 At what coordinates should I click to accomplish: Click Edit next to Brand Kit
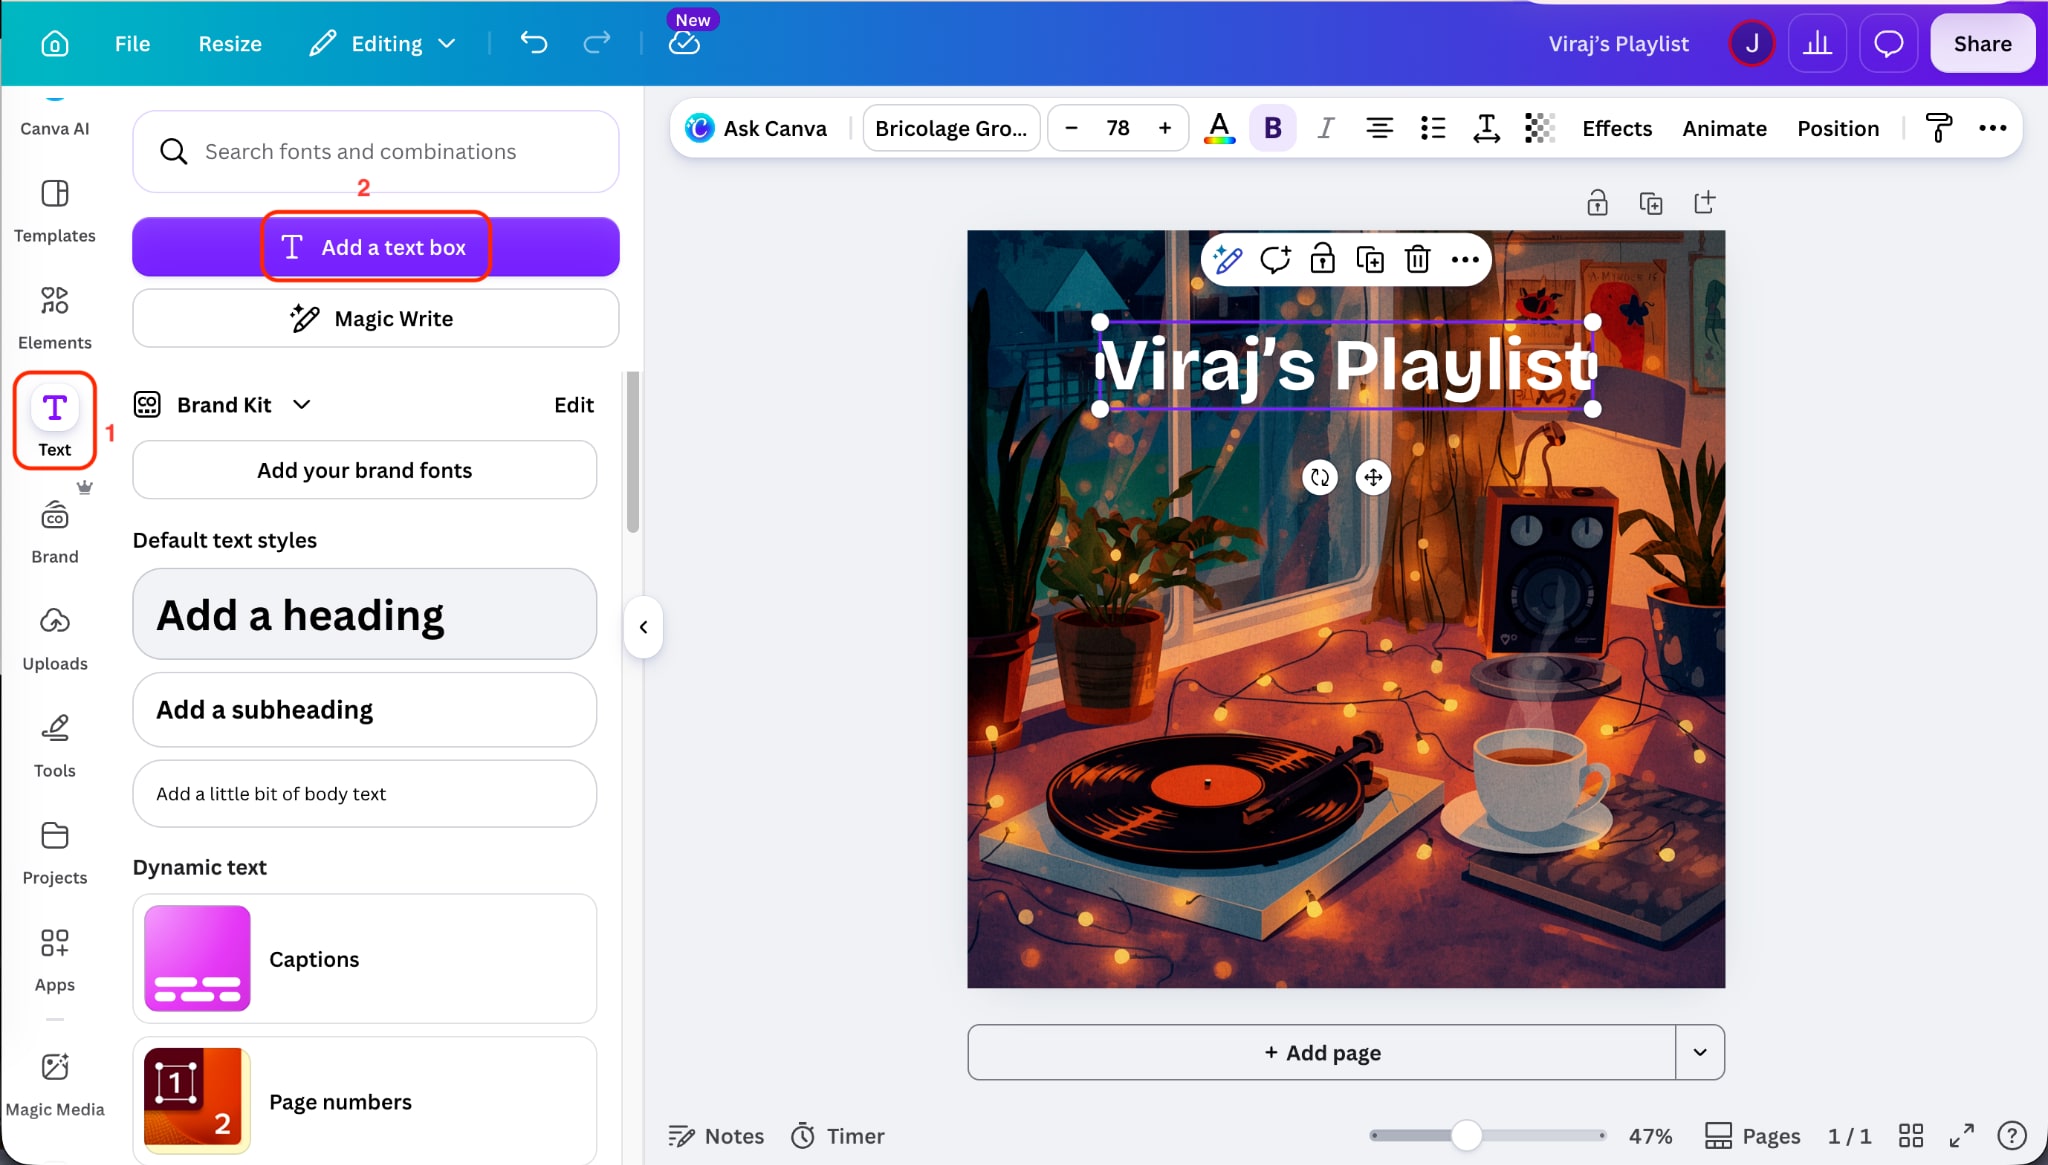pos(574,404)
